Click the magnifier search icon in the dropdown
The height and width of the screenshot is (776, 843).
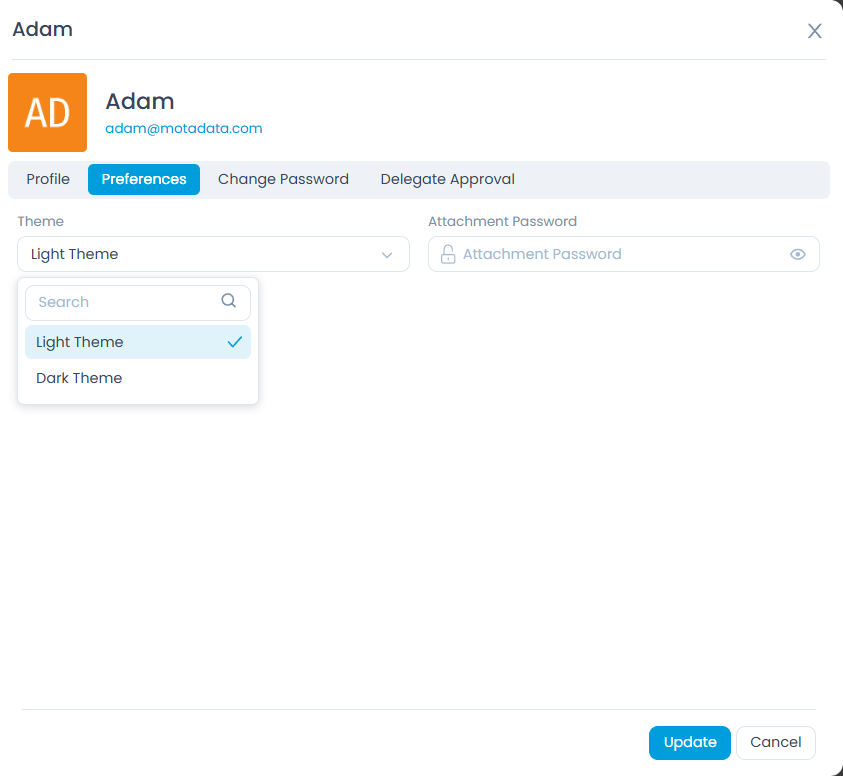click(229, 301)
